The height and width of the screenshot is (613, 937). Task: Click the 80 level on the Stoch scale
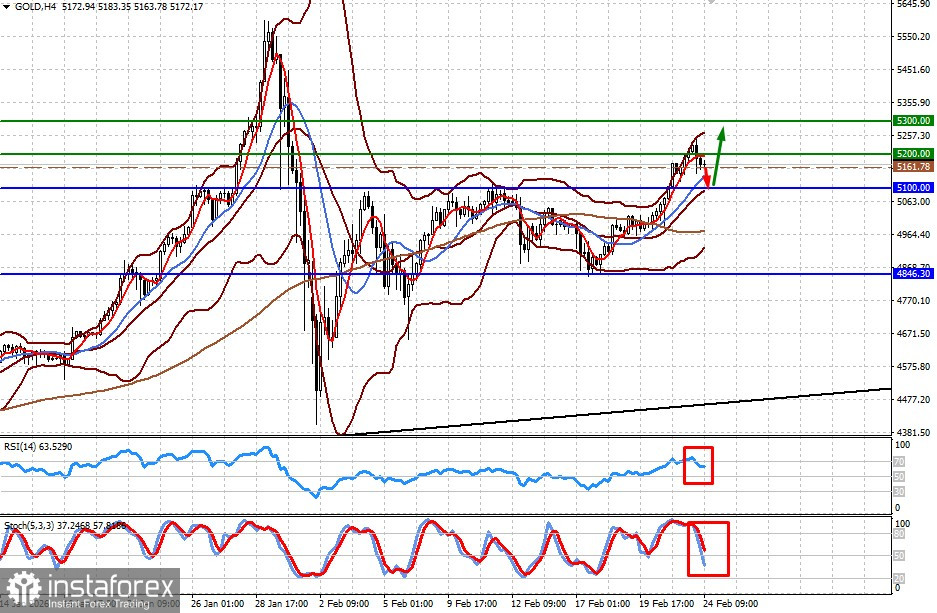pos(899,534)
